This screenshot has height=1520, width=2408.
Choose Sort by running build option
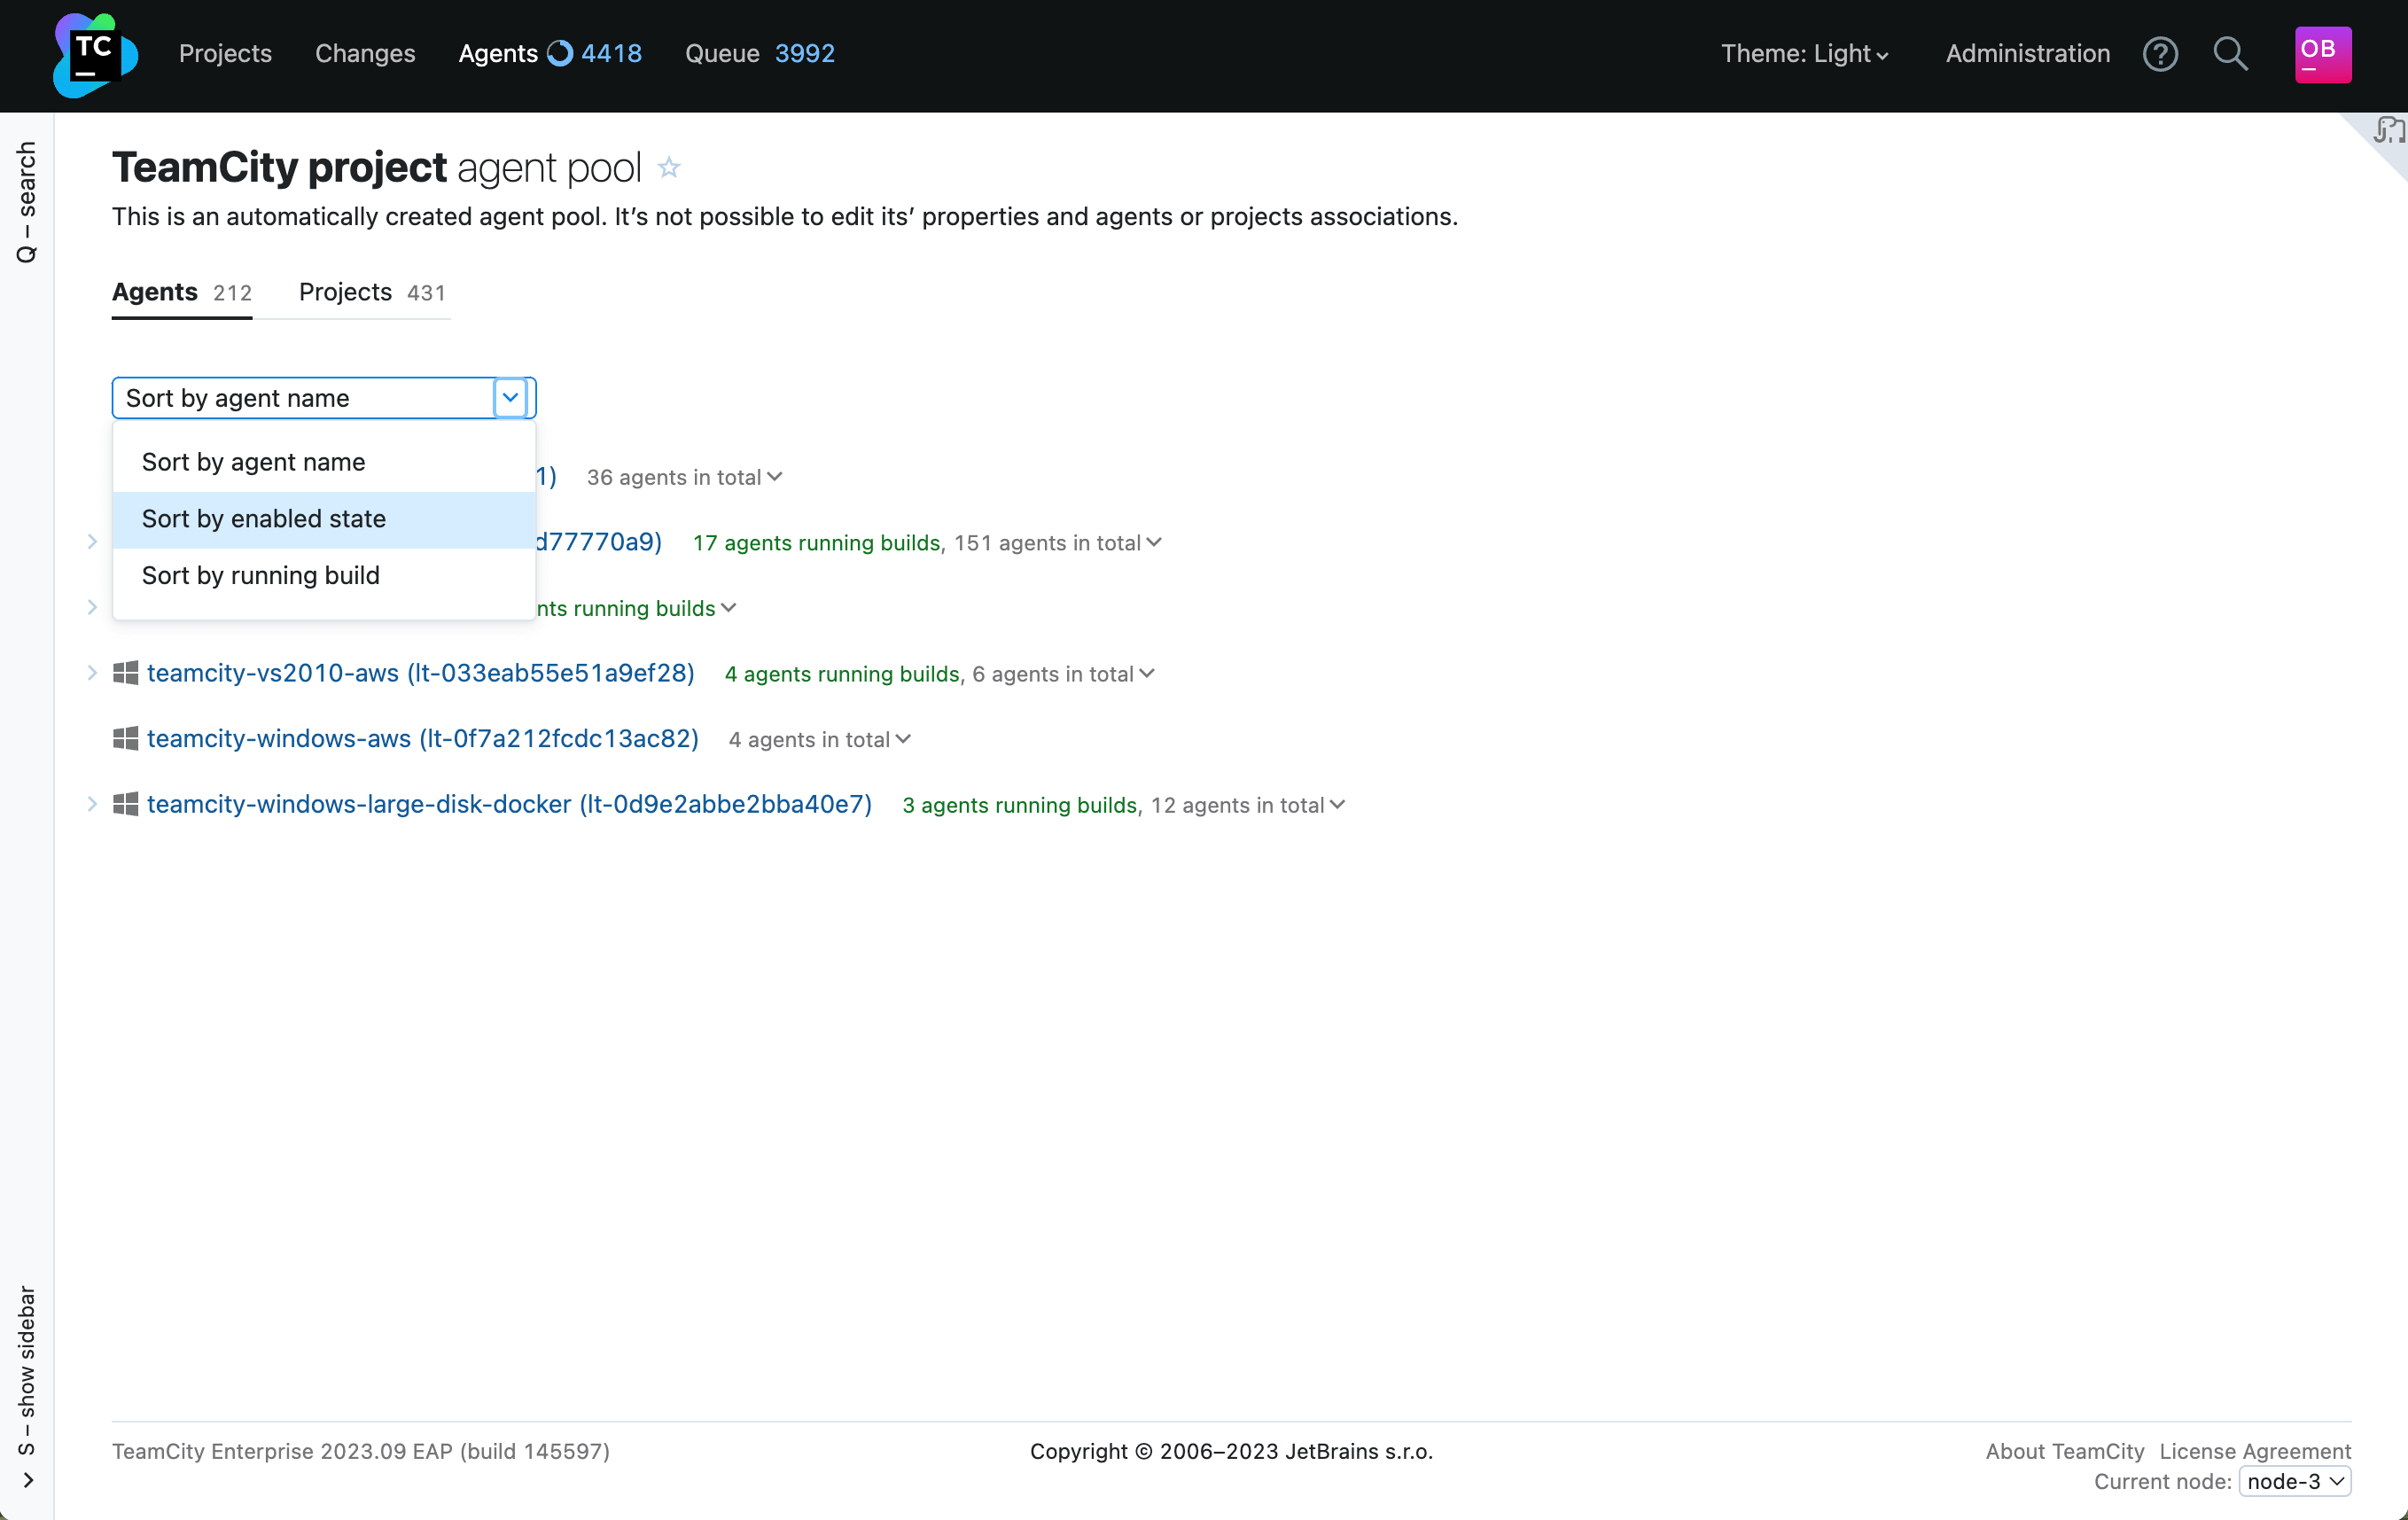pos(261,575)
